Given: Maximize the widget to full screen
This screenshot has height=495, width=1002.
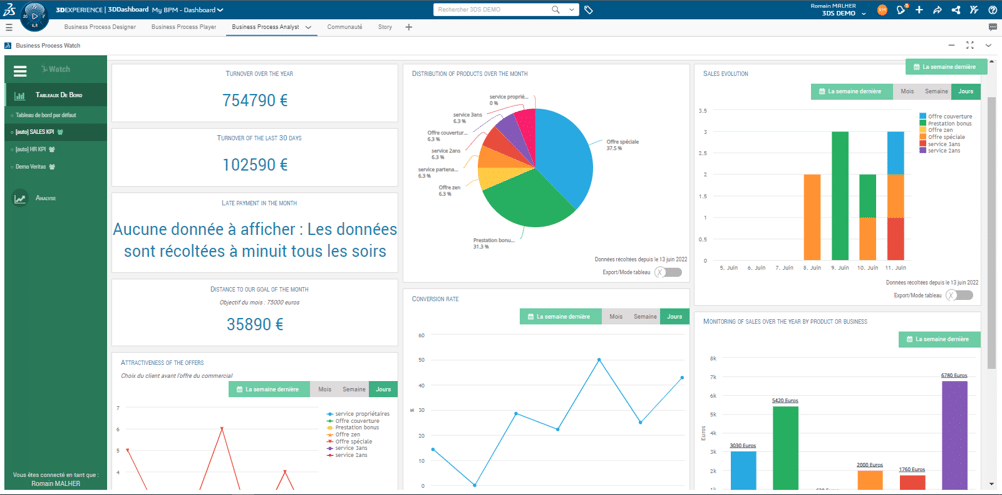Looking at the screenshot, I should pyautogui.click(x=970, y=45).
